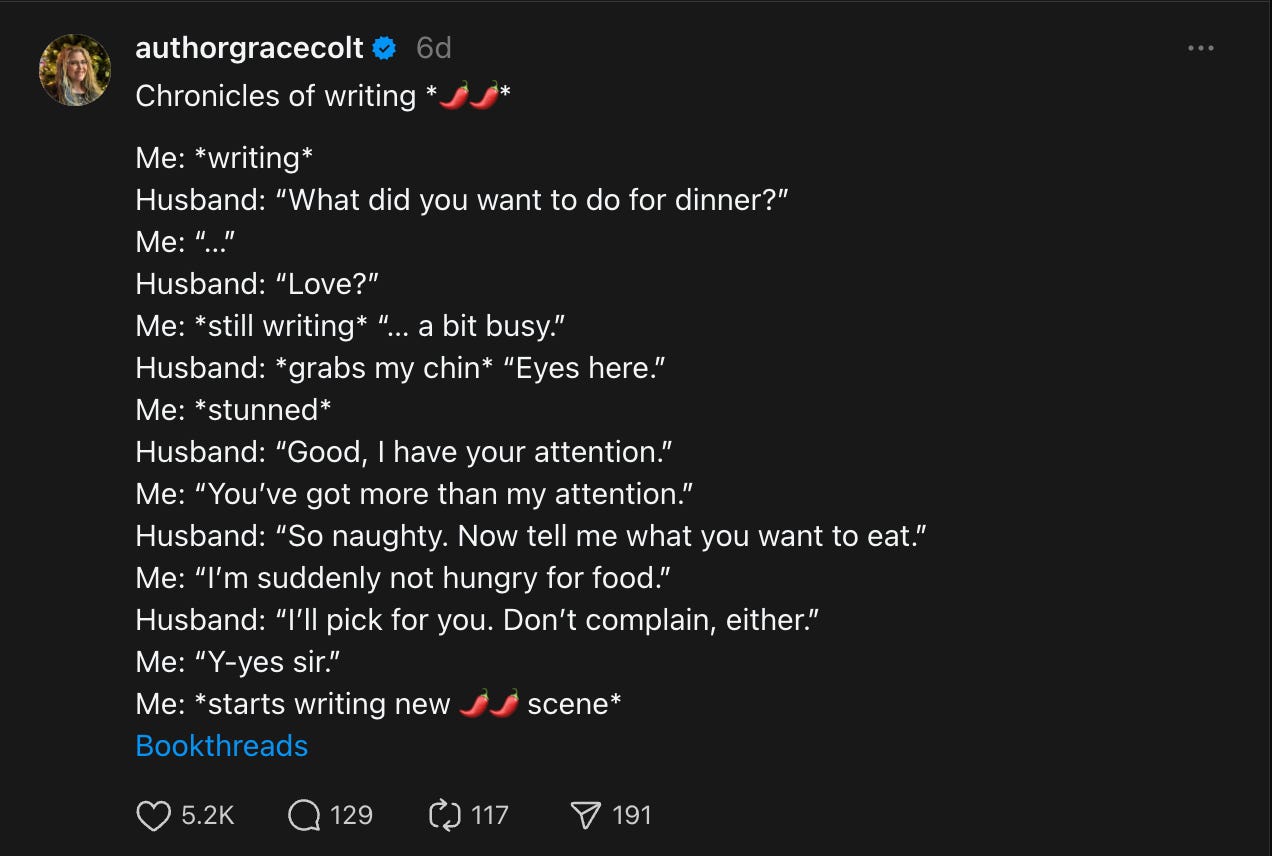Image resolution: width=1272 pixels, height=856 pixels.
Task: Click the 6d timestamp
Action: (x=432, y=47)
